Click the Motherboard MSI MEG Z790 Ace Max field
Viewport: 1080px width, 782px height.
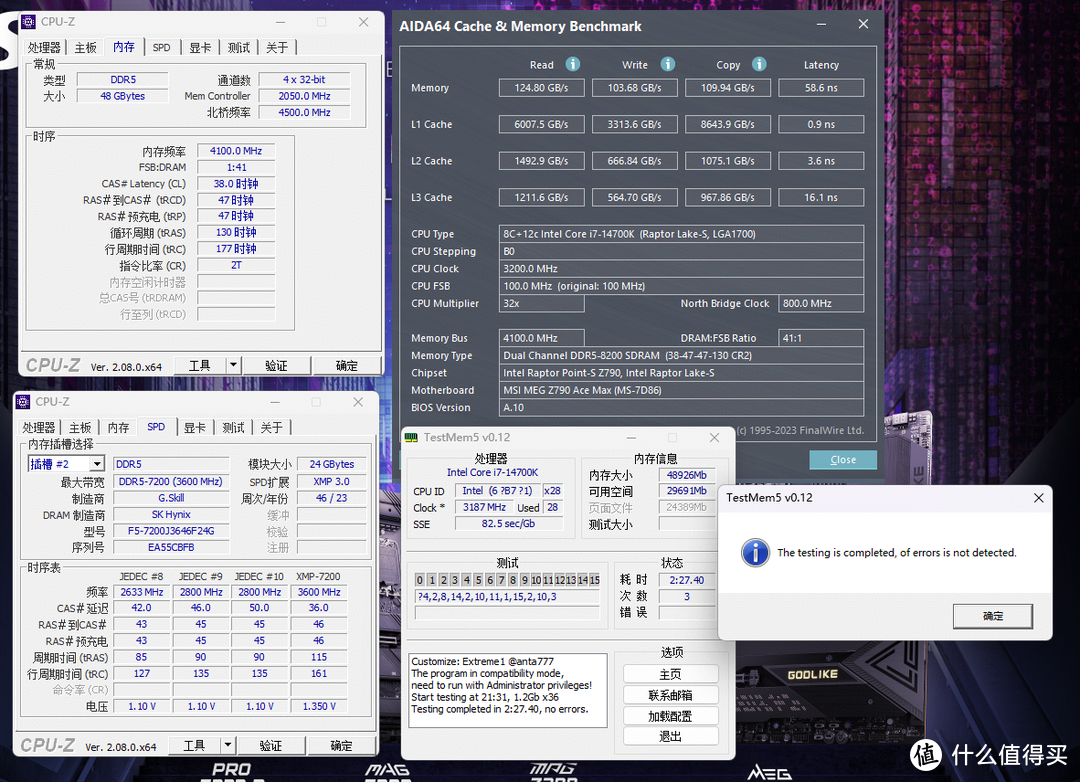681,390
